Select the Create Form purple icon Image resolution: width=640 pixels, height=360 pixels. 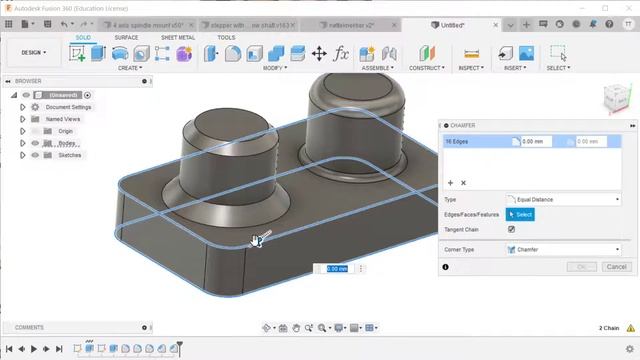184,53
